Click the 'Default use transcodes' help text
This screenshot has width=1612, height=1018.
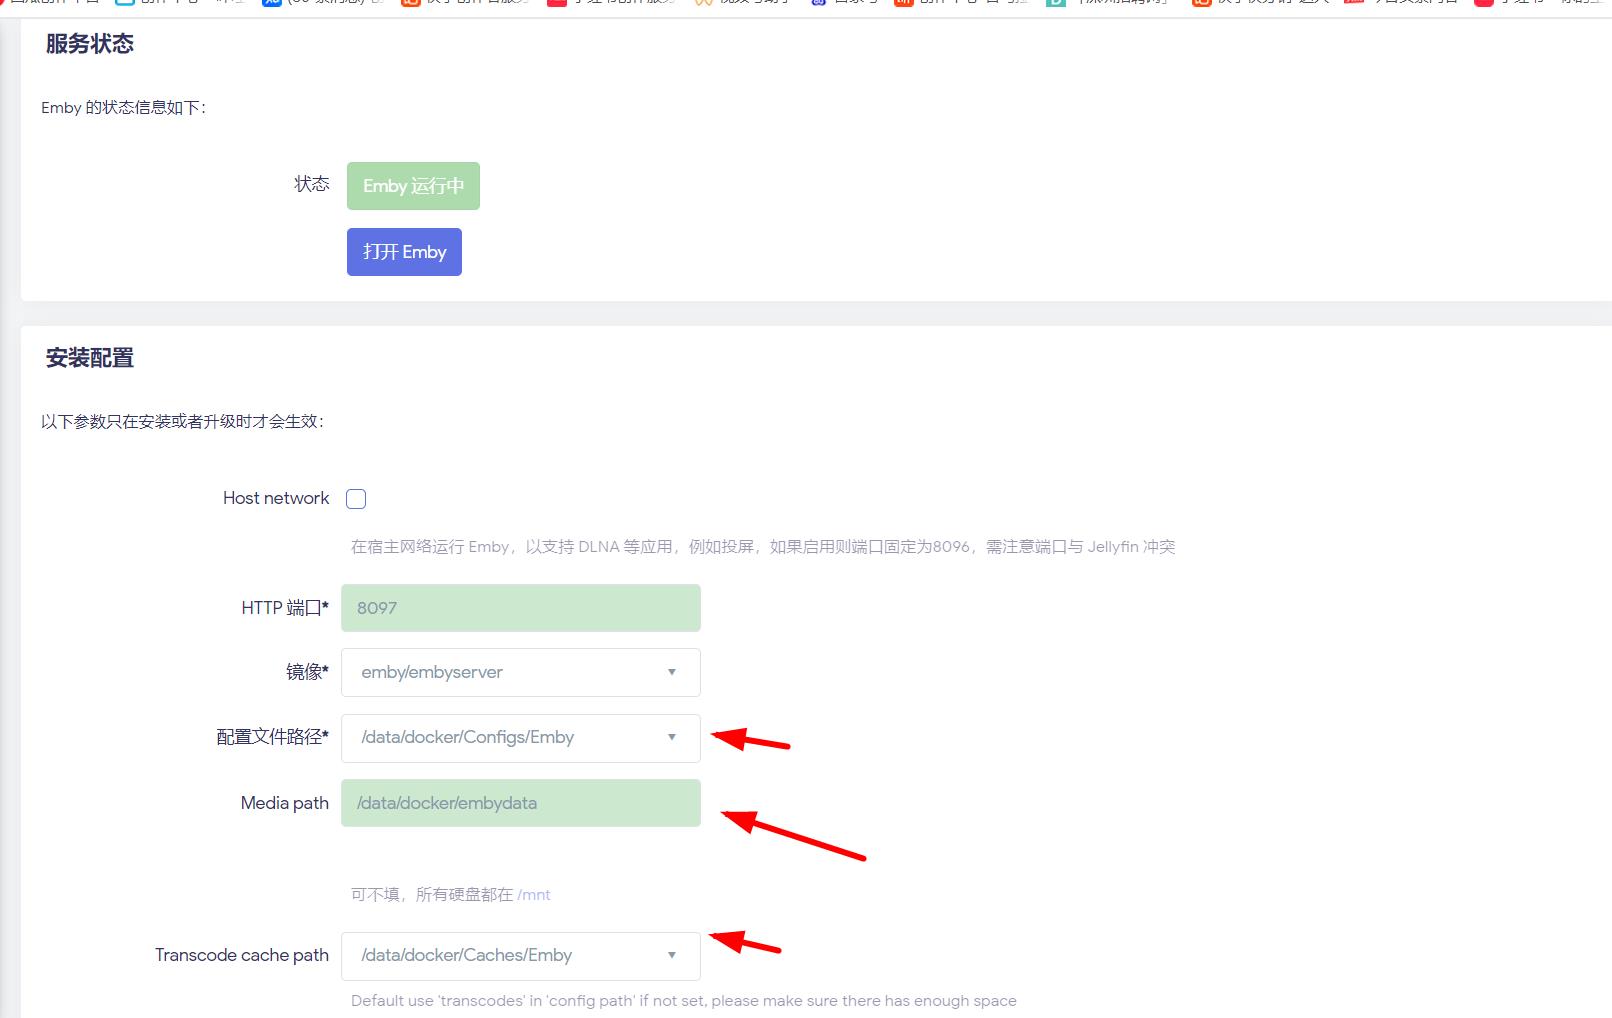(684, 1001)
